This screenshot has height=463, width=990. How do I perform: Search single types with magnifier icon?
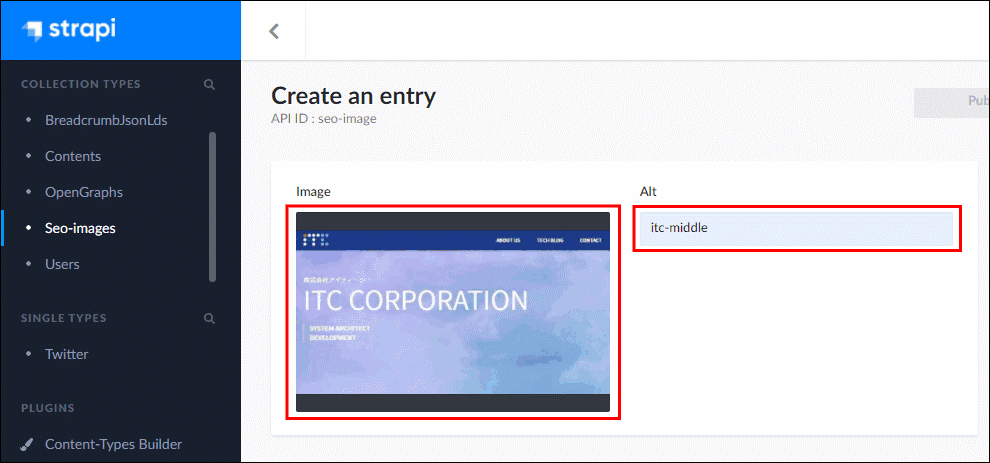210,318
